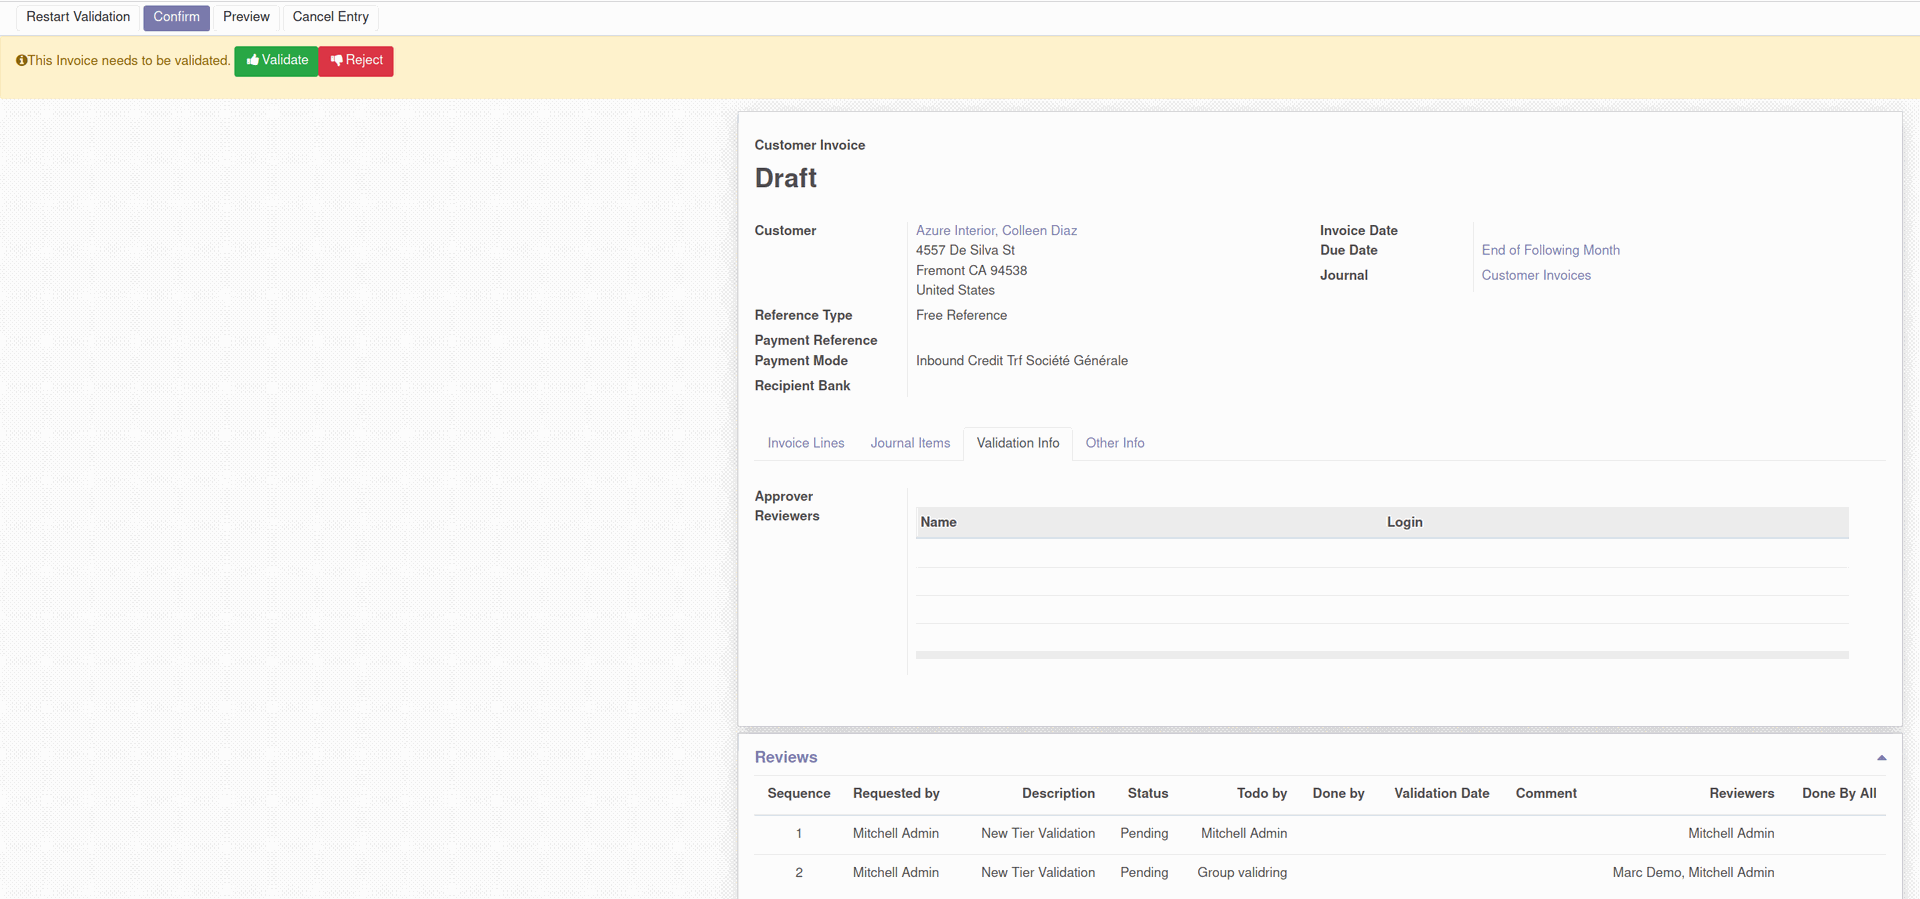Click the Free Reference value
Screen dimensions: 1920x899
(961, 316)
